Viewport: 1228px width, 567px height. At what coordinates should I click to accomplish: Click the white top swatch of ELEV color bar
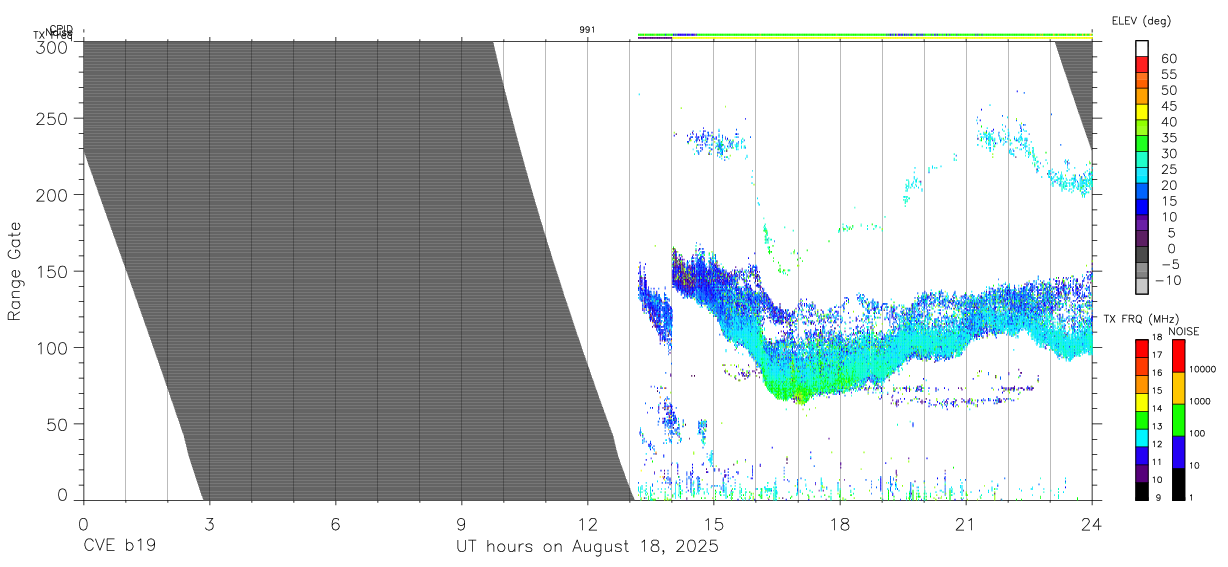point(1142,48)
